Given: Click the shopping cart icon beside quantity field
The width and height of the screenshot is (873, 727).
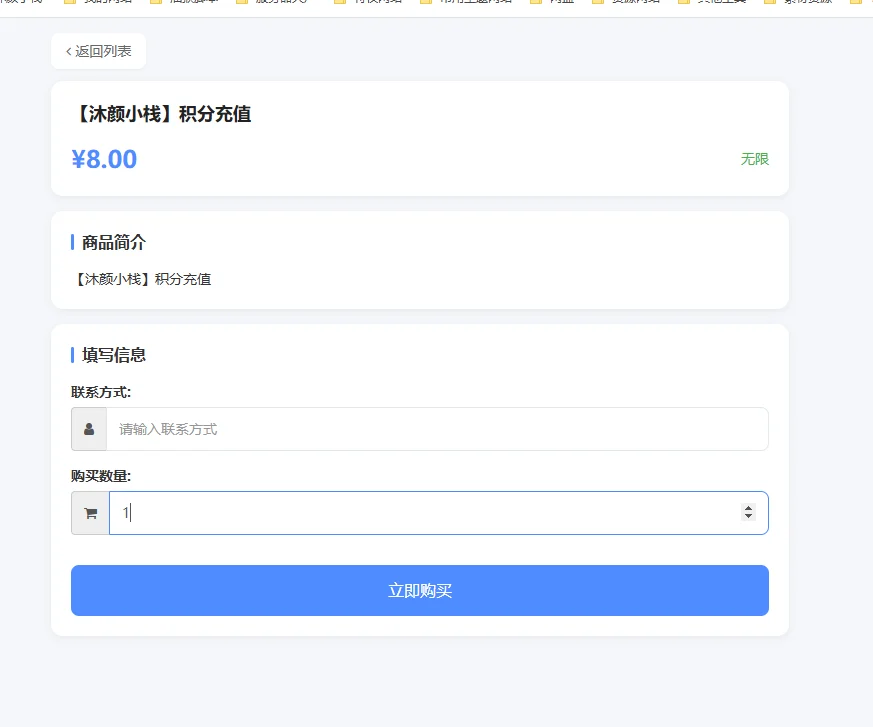Looking at the screenshot, I should point(88,512).
